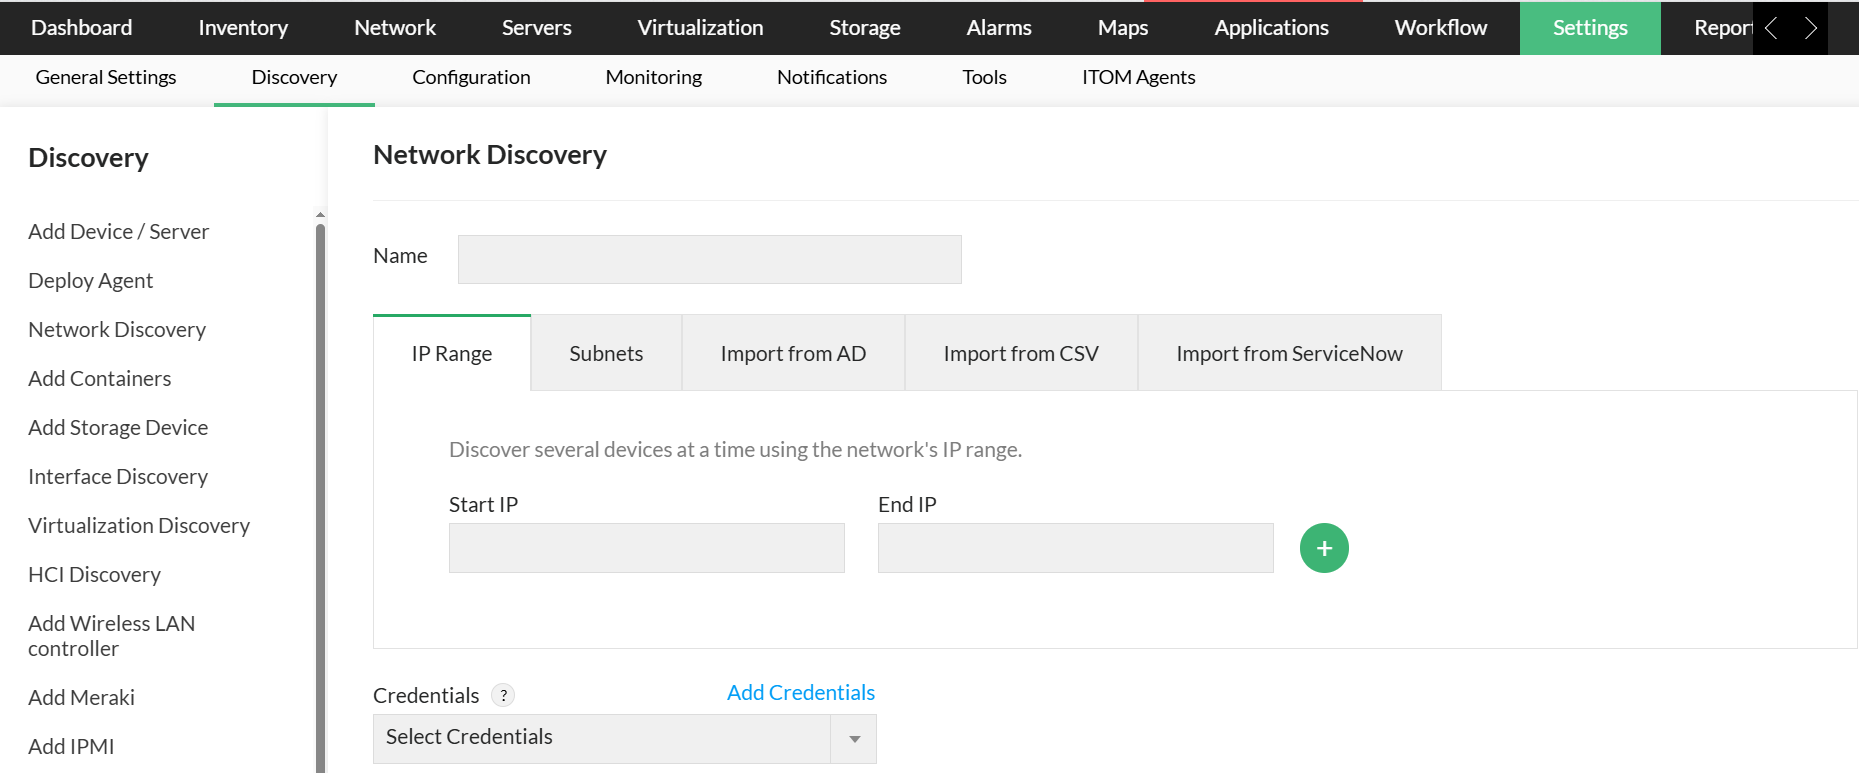Select Virtualization Discovery in sidebar
The height and width of the screenshot is (773, 1859).
click(139, 525)
